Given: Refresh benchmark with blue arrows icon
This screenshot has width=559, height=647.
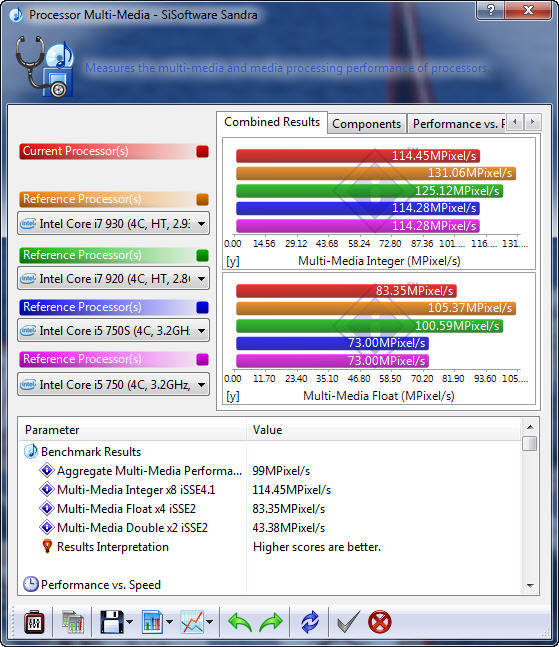Looking at the screenshot, I should 310,622.
